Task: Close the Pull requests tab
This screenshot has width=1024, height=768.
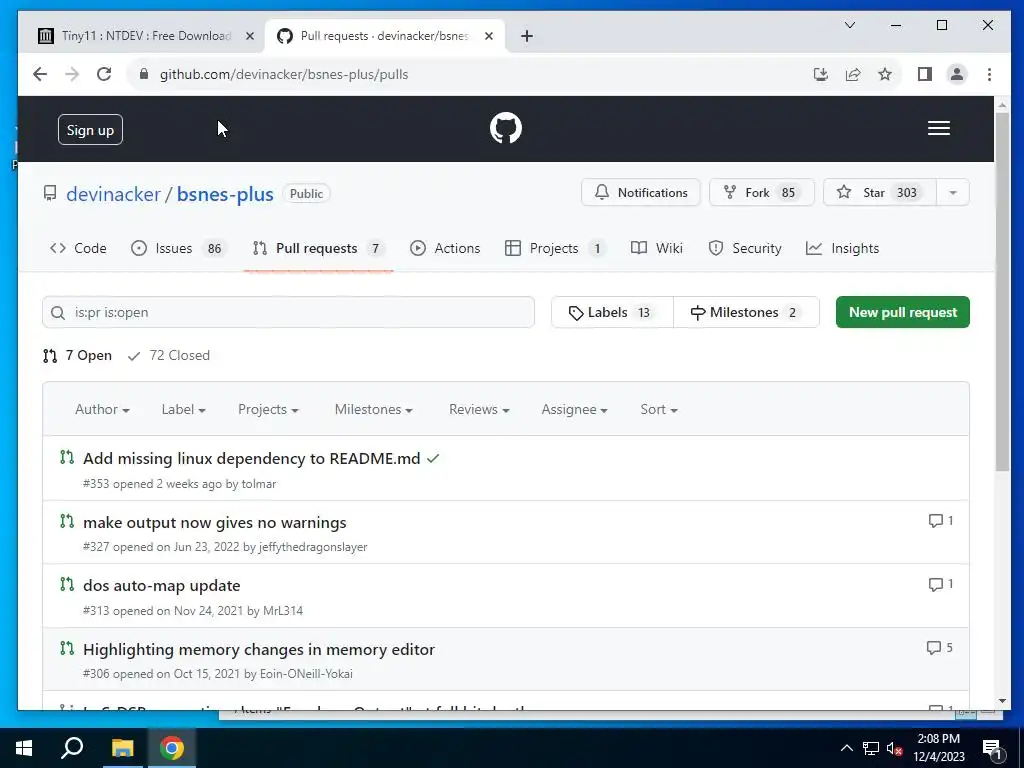Action: (488, 36)
